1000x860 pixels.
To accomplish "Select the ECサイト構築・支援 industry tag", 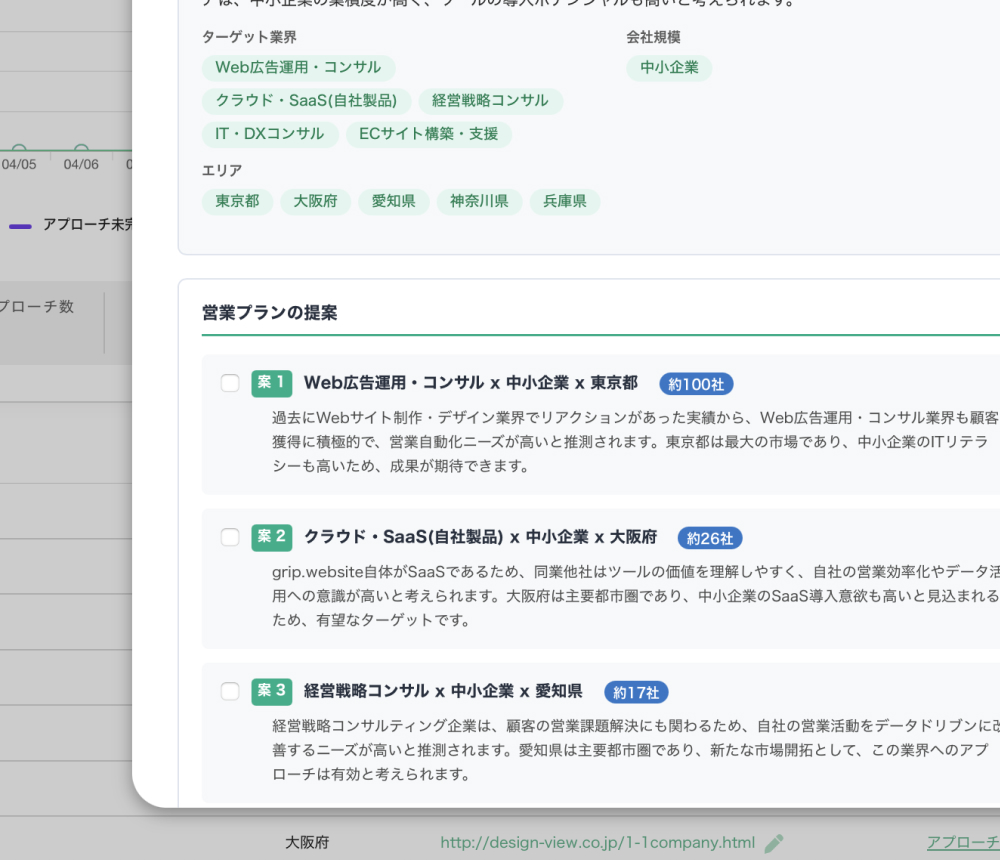I will point(428,134).
